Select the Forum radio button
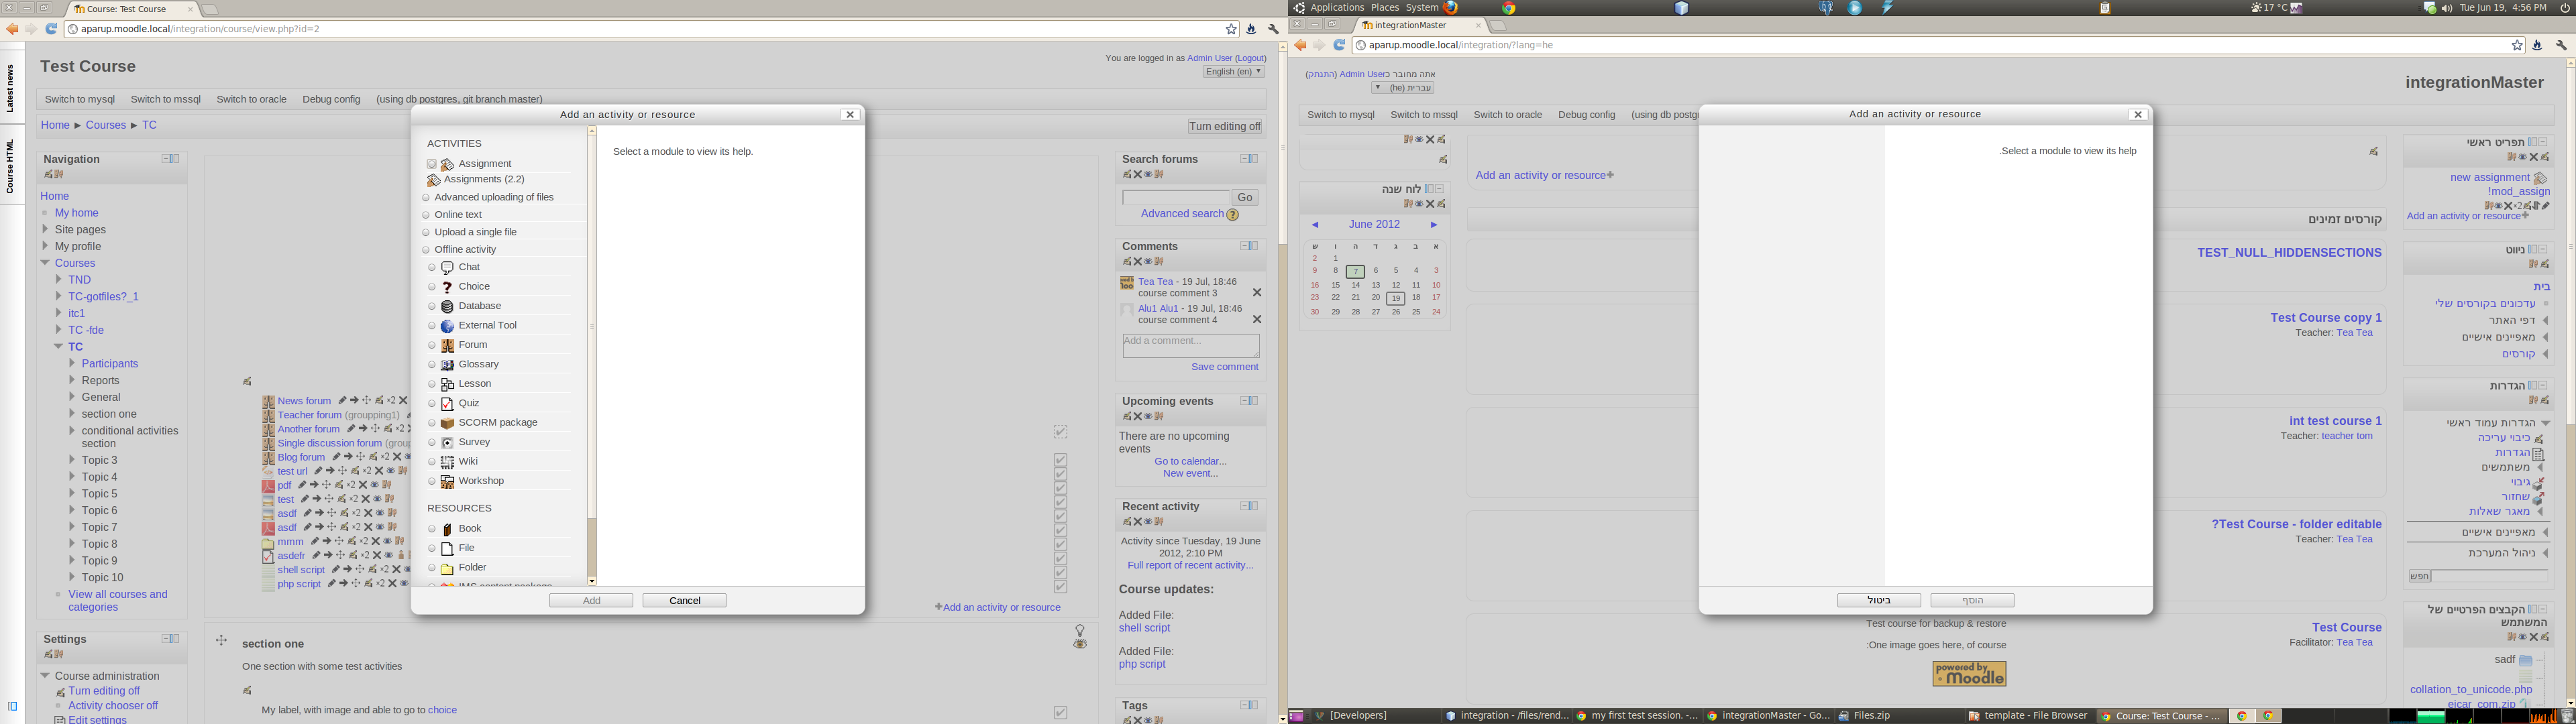The image size is (2576, 724). pos(432,346)
